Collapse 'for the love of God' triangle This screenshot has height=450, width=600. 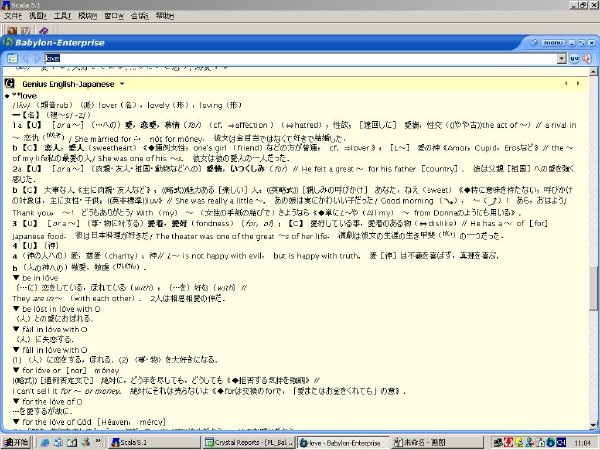coord(16,422)
